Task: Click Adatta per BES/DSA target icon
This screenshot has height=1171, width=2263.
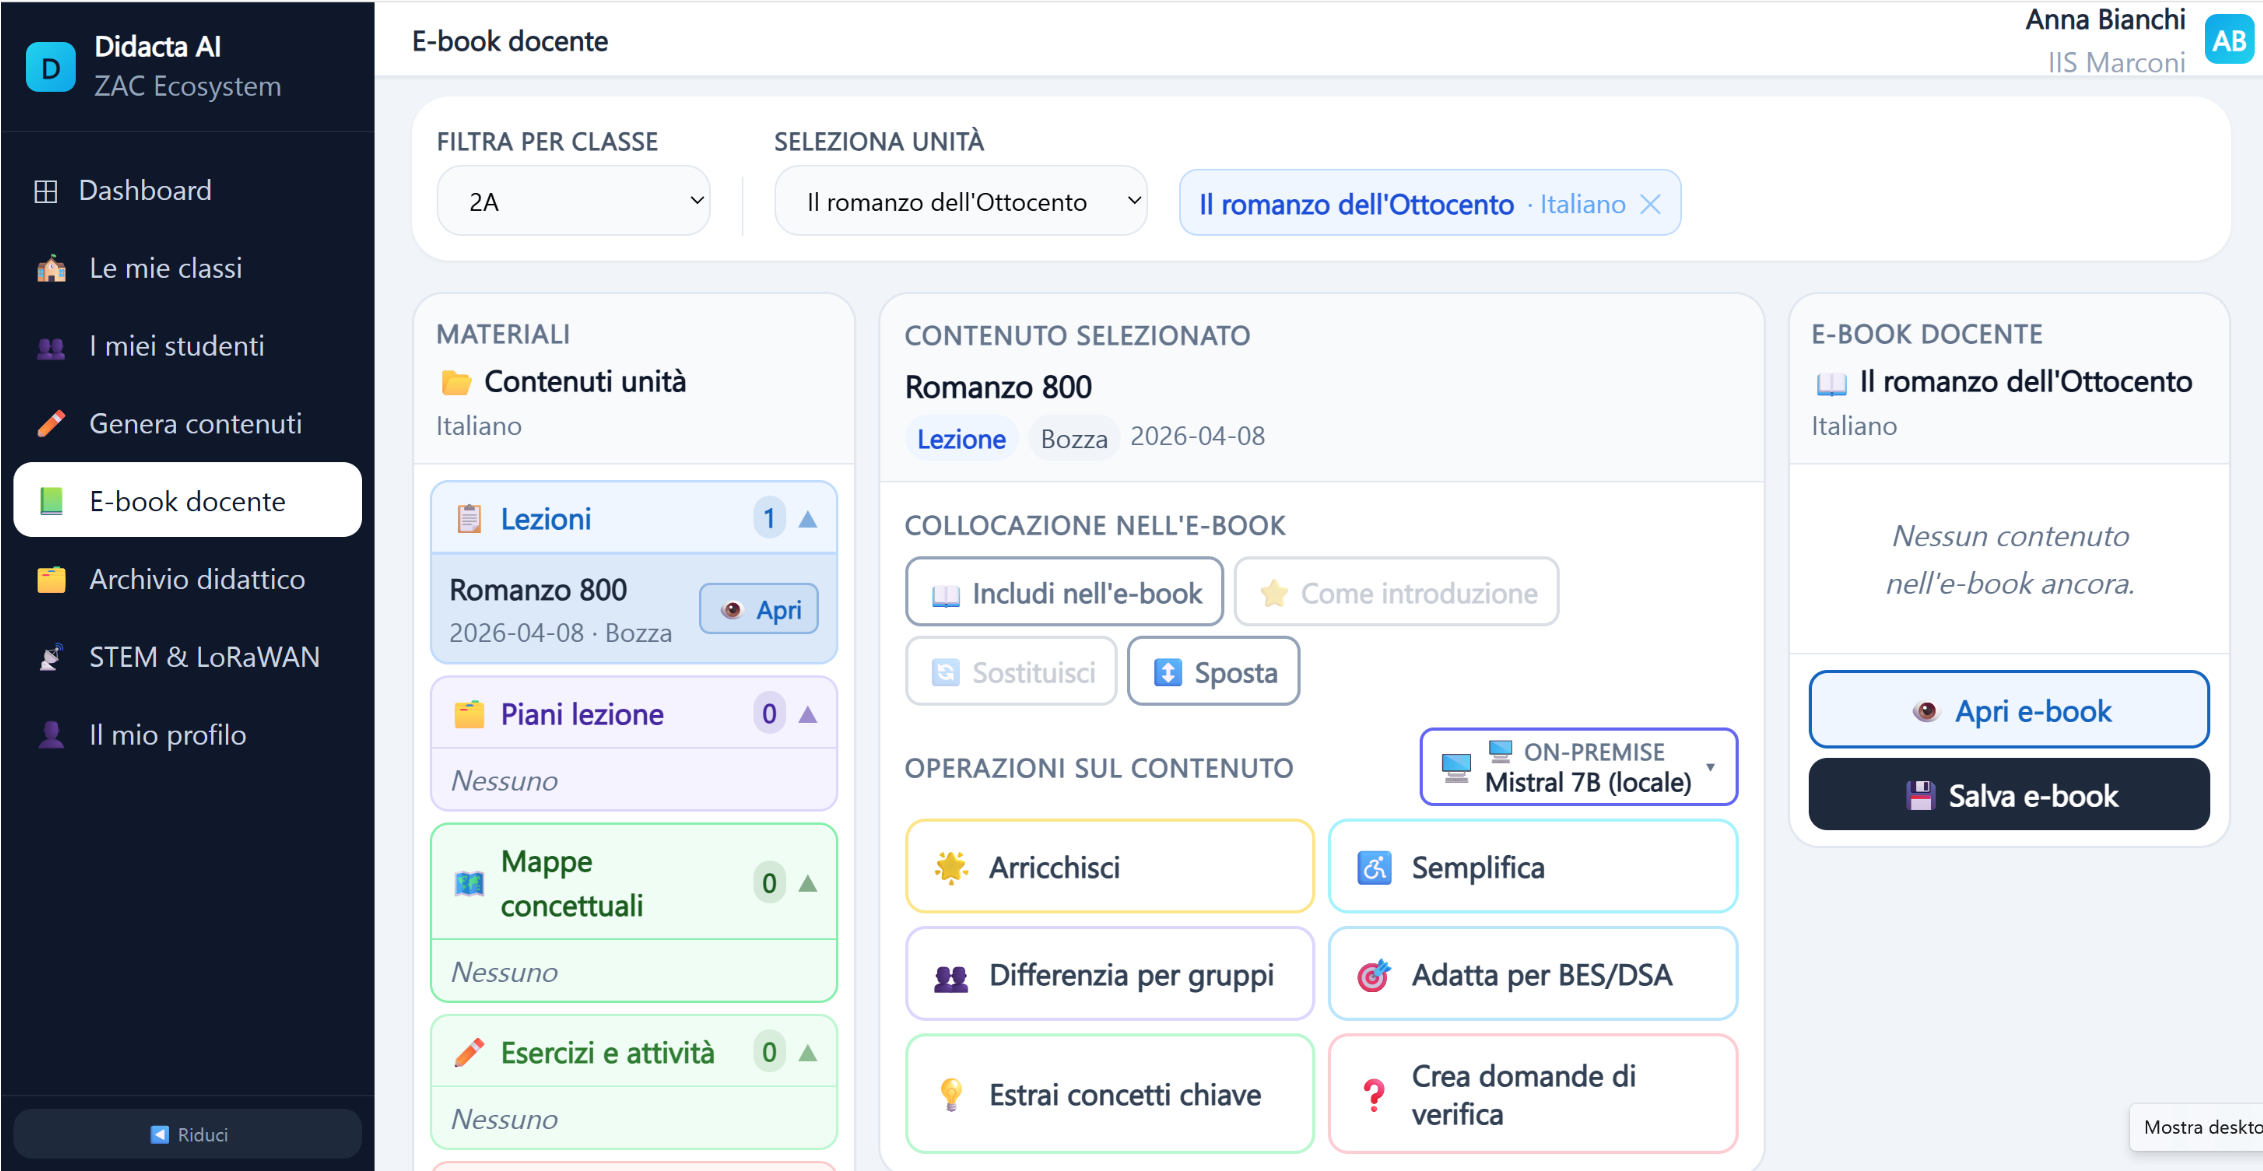Action: click(x=1374, y=975)
